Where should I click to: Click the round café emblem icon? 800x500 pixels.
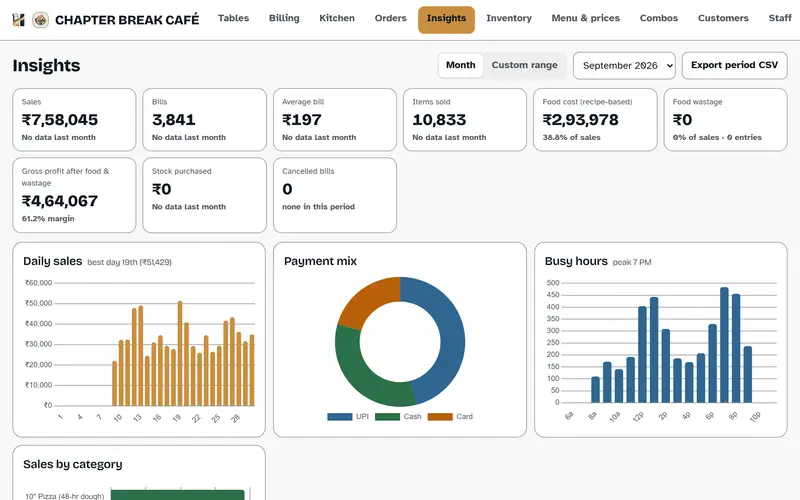40,20
